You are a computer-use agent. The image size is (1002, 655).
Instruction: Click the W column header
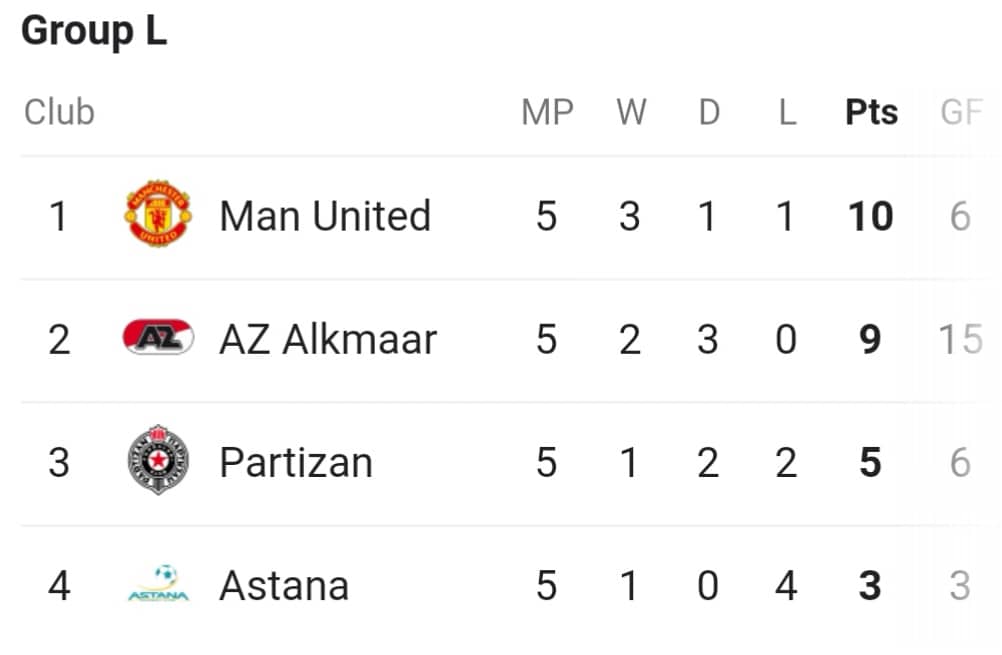tap(631, 112)
